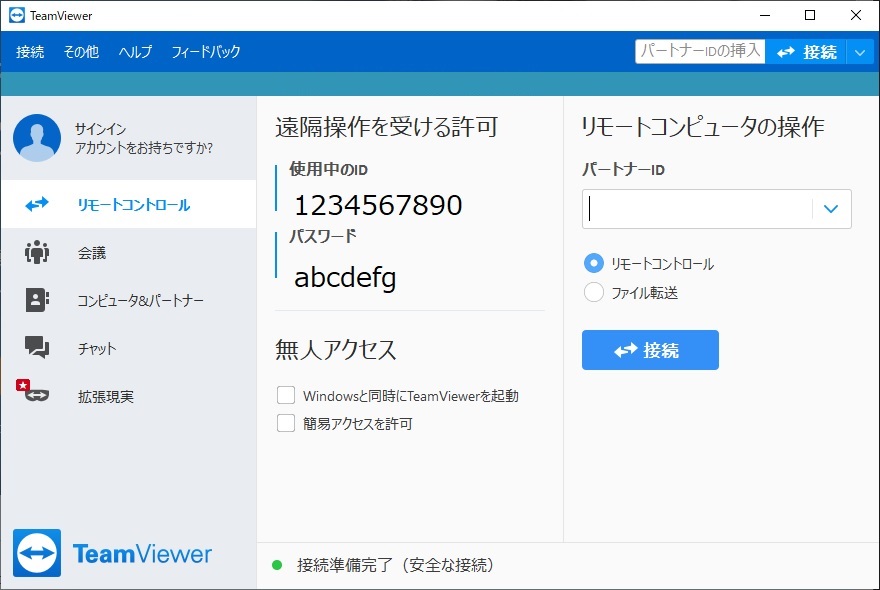Expand the パートナーID history dropdown arrow
This screenshot has width=880, height=590.
831,209
